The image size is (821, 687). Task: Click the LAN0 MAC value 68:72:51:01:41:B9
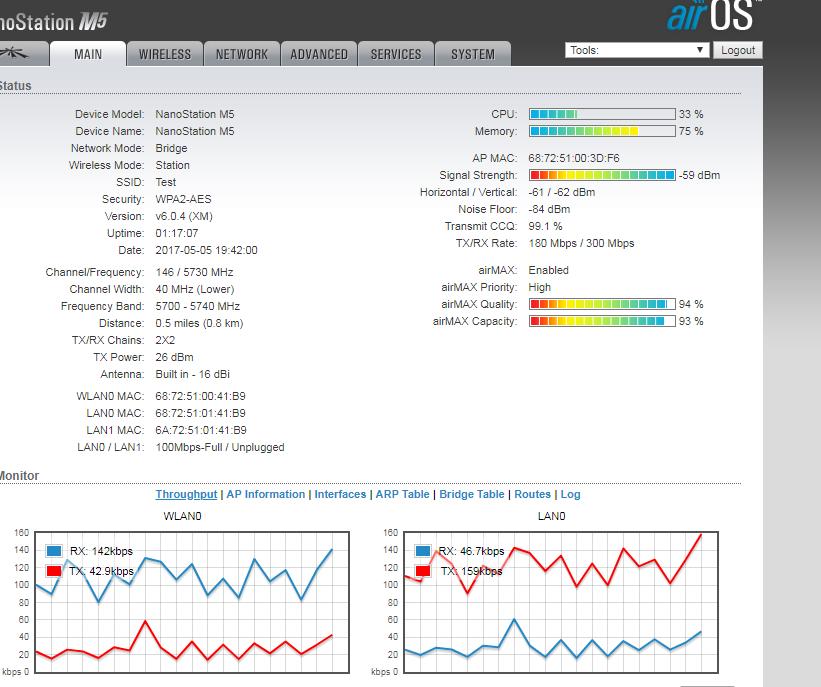201,413
